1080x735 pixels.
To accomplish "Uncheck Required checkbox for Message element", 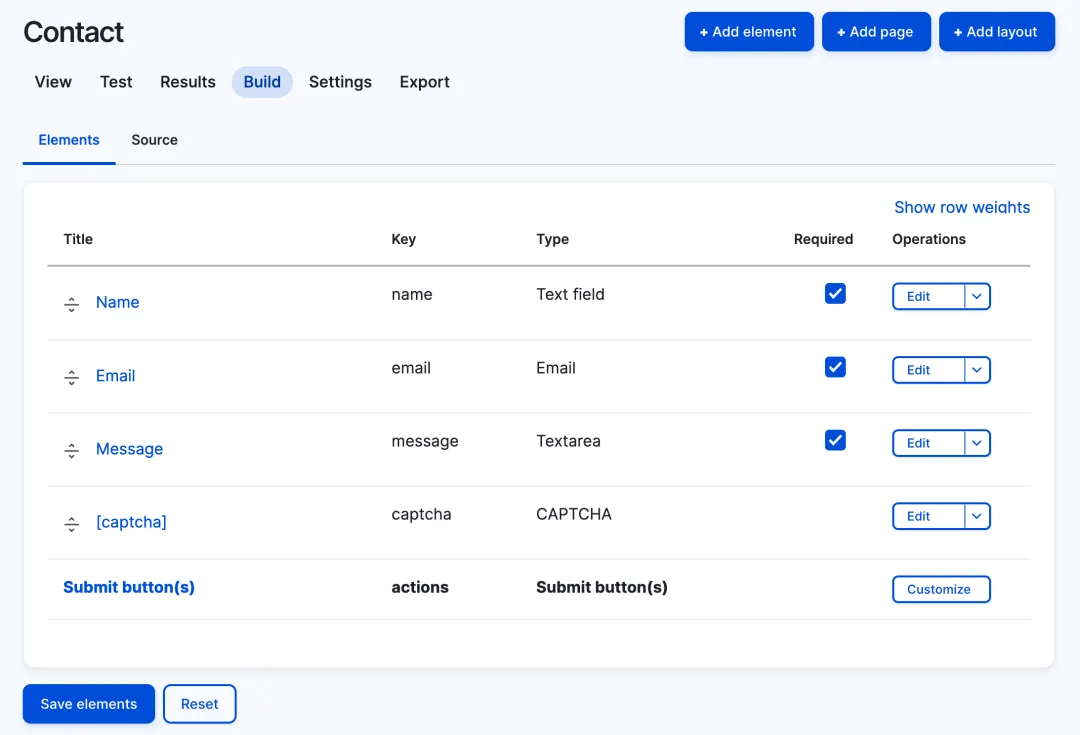I will pyautogui.click(x=835, y=440).
